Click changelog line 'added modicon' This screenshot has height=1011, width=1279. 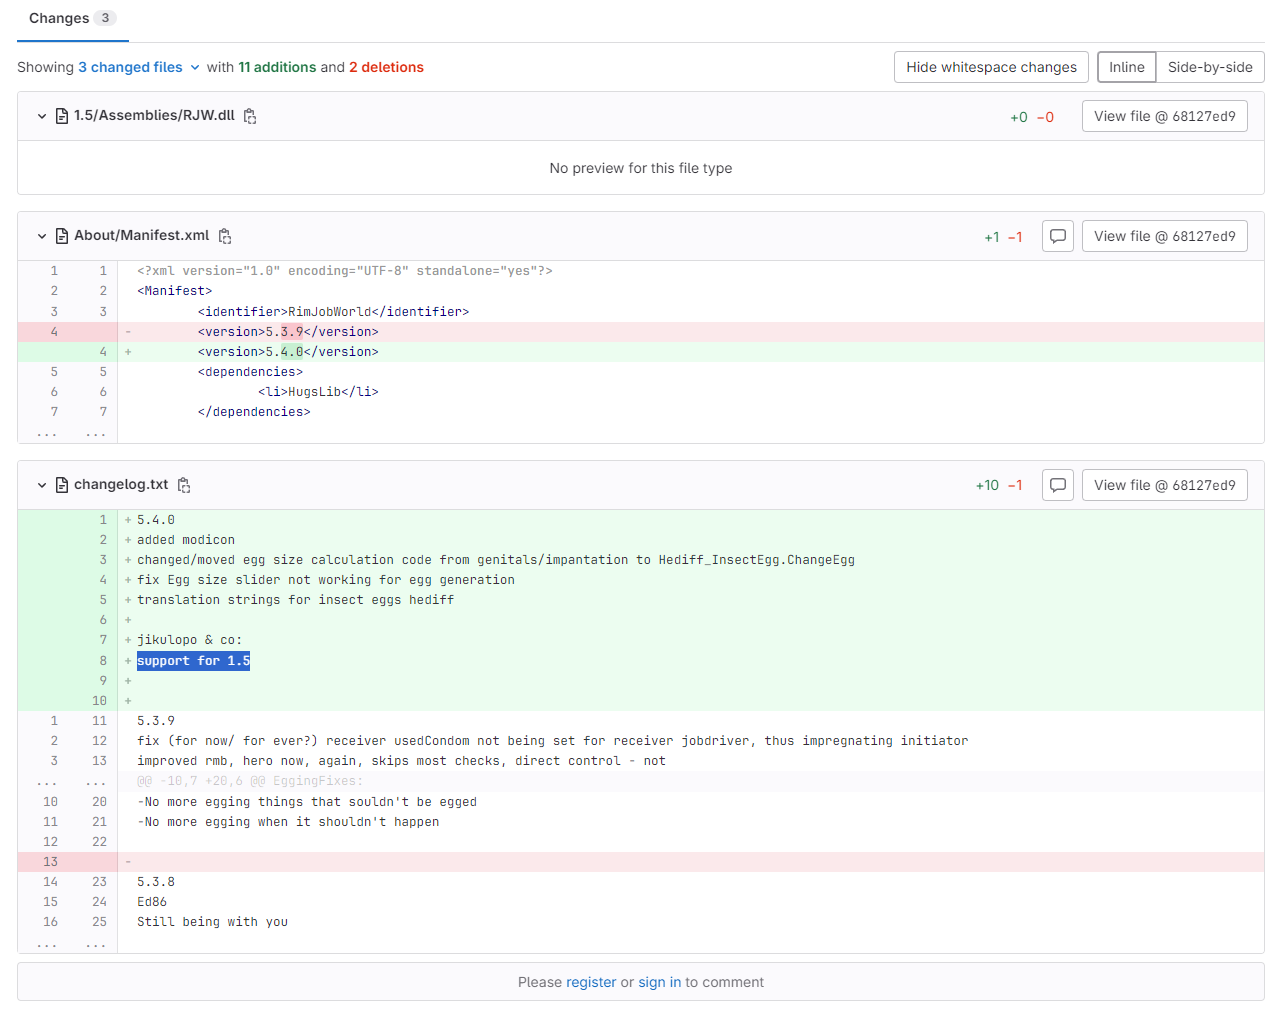tap(186, 540)
